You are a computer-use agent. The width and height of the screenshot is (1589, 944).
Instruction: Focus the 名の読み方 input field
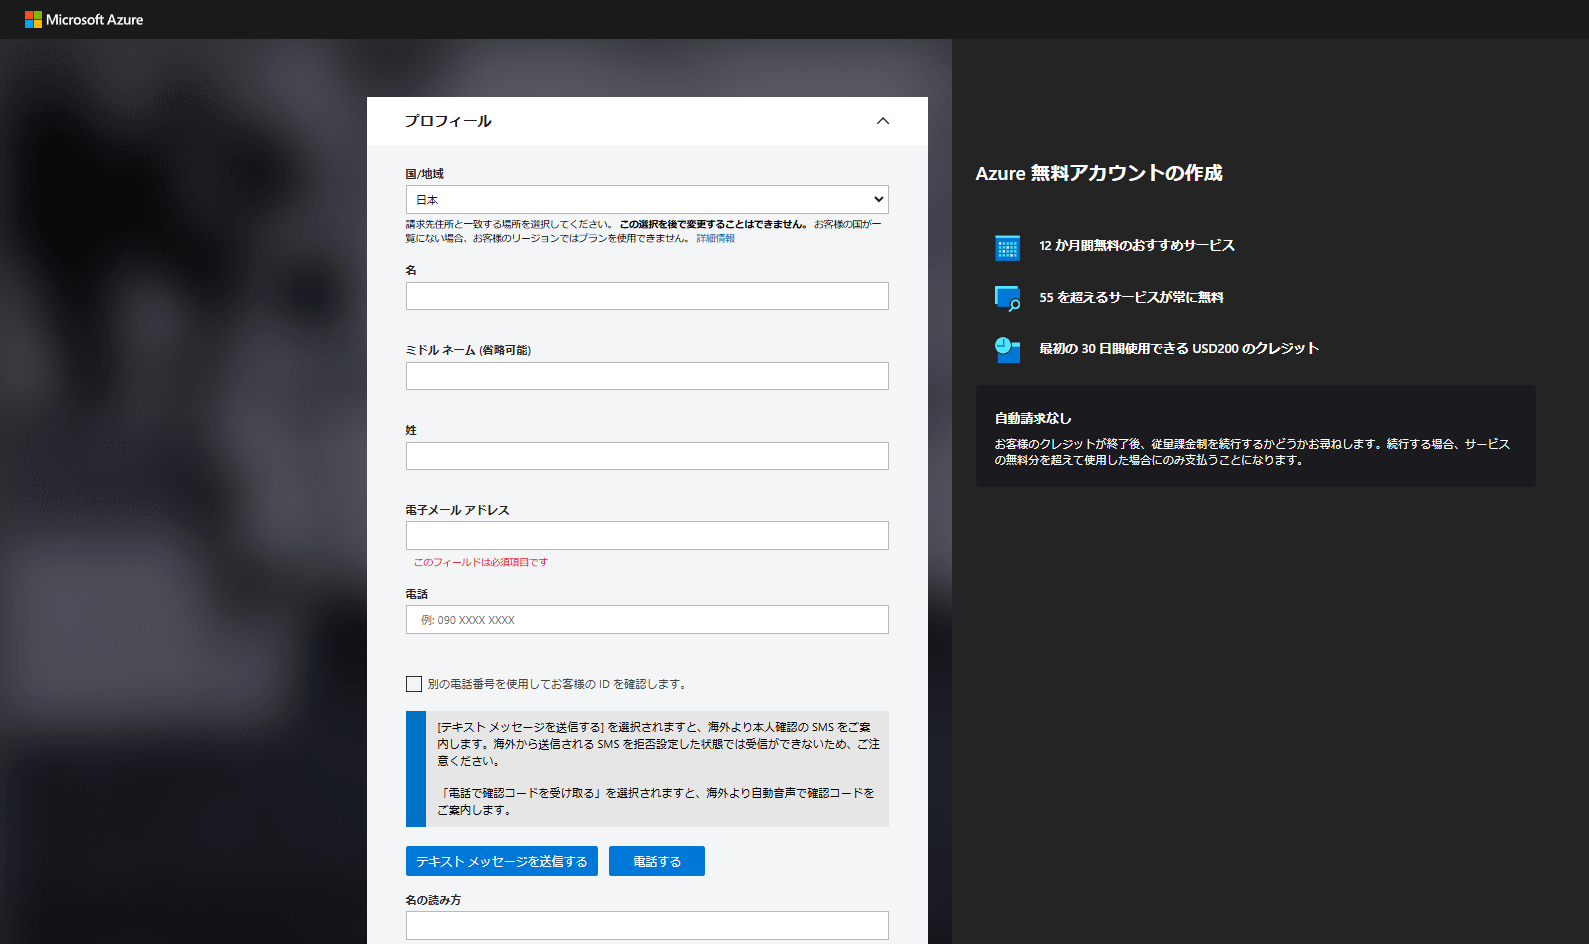coord(647,925)
